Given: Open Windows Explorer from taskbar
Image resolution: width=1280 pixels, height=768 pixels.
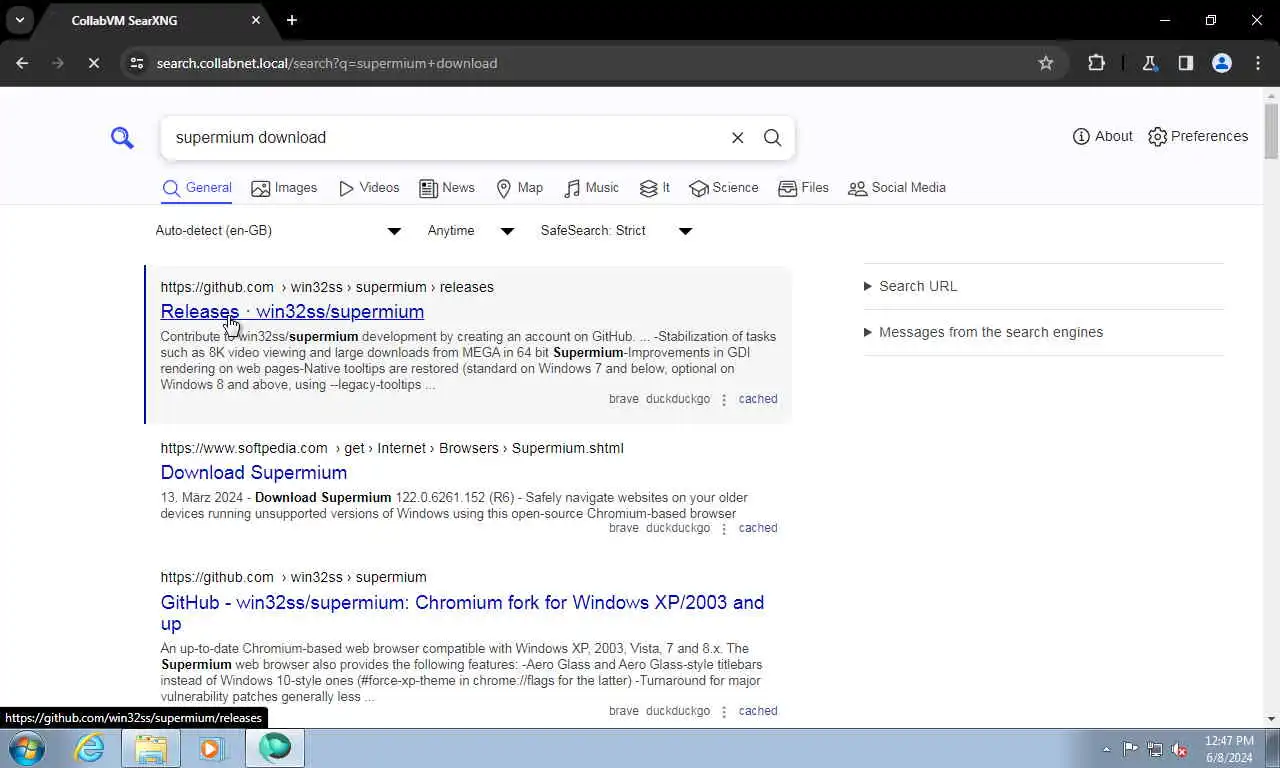Looking at the screenshot, I should click(x=151, y=748).
